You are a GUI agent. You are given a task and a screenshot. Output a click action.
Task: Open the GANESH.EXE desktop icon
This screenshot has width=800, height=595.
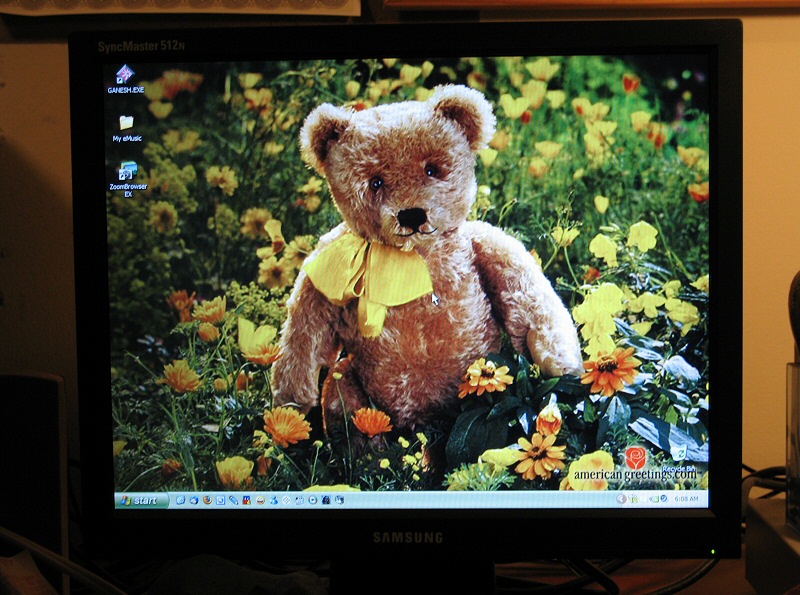click(126, 79)
